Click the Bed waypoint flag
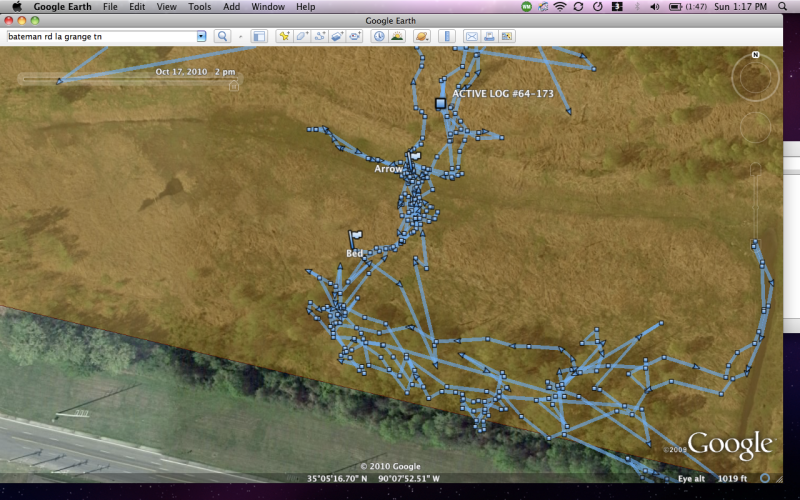800x500 pixels. [x=354, y=238]
